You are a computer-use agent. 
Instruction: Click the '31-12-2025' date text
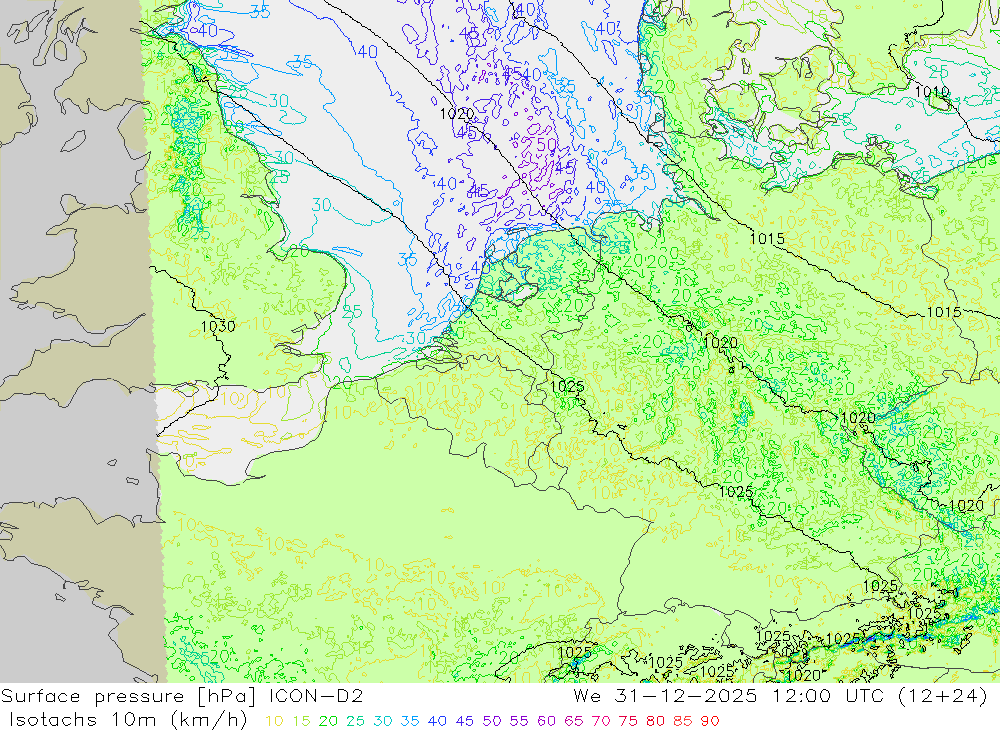(x=690, y=696)
